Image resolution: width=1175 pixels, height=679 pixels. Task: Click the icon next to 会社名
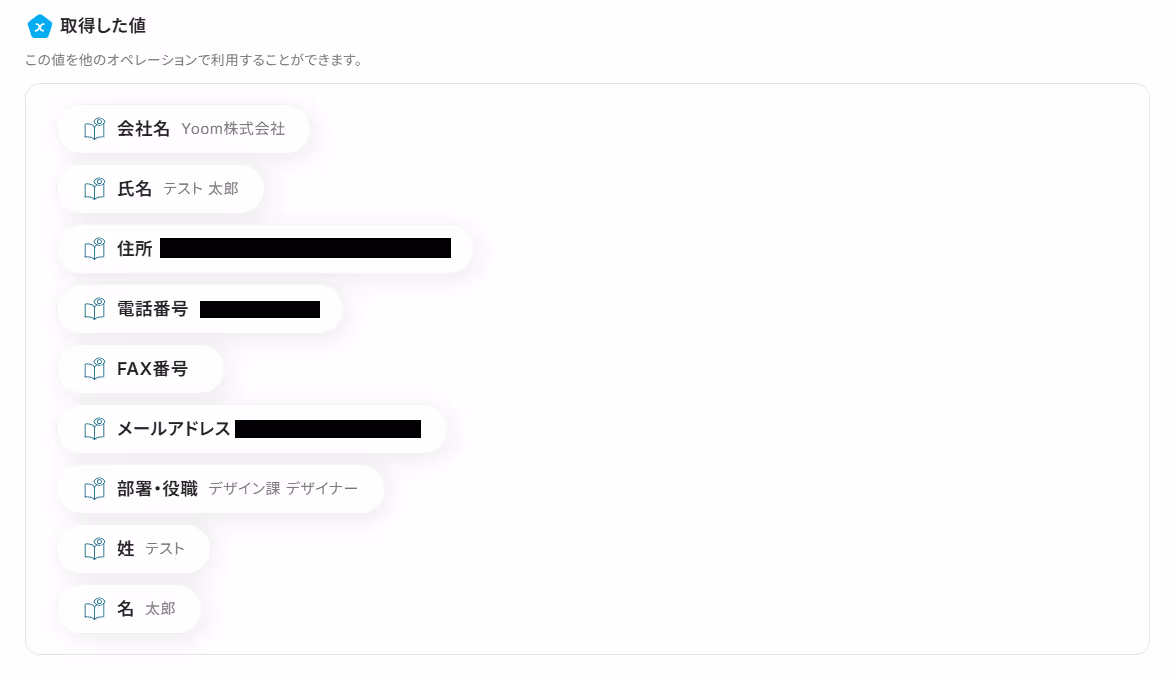point(94,129)
